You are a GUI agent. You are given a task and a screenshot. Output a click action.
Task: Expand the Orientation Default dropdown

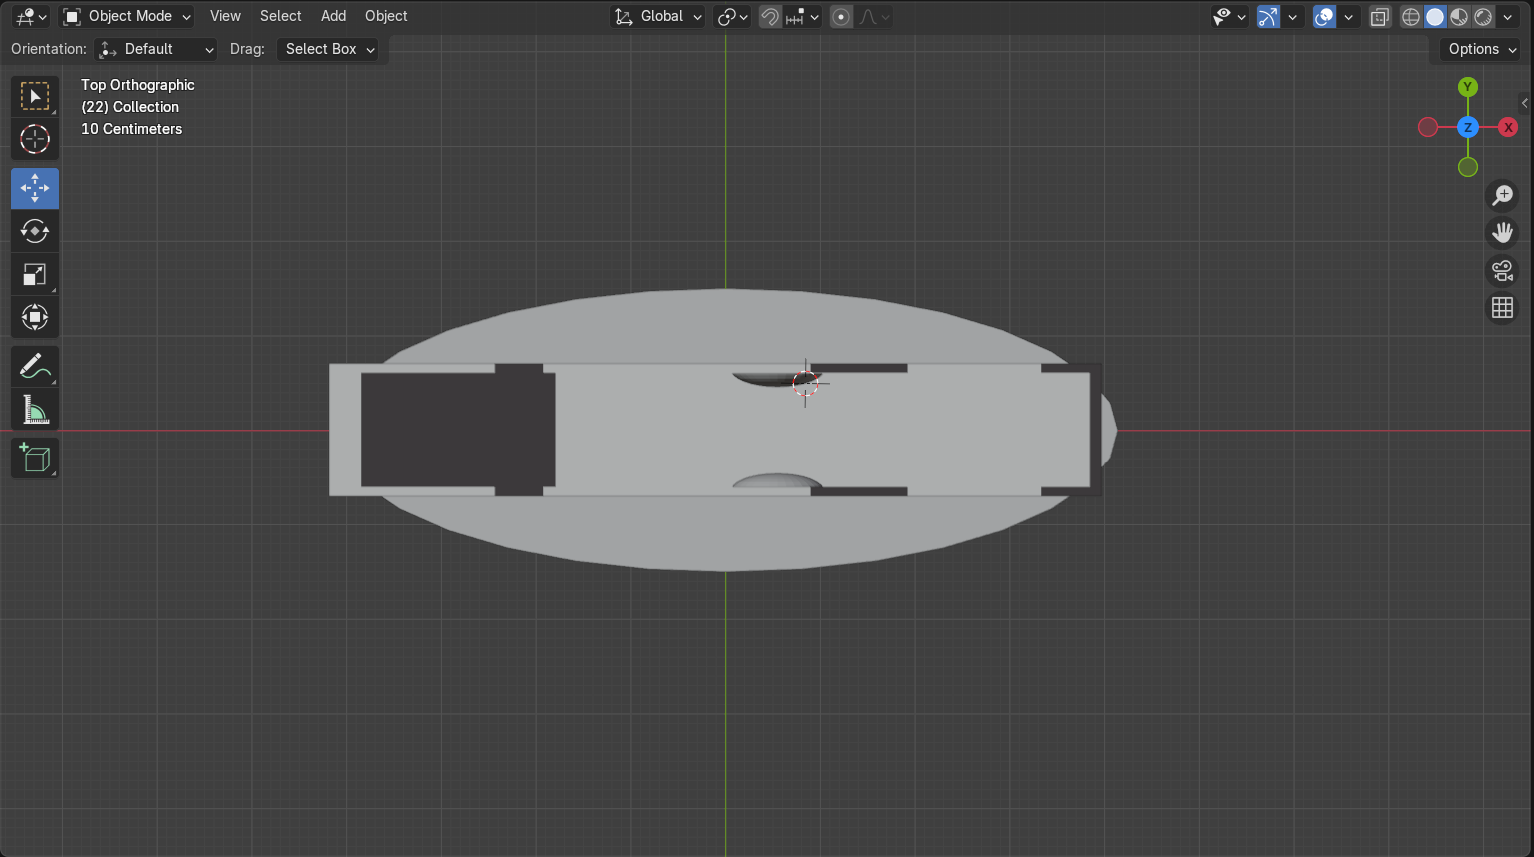[x=156, y=49]
